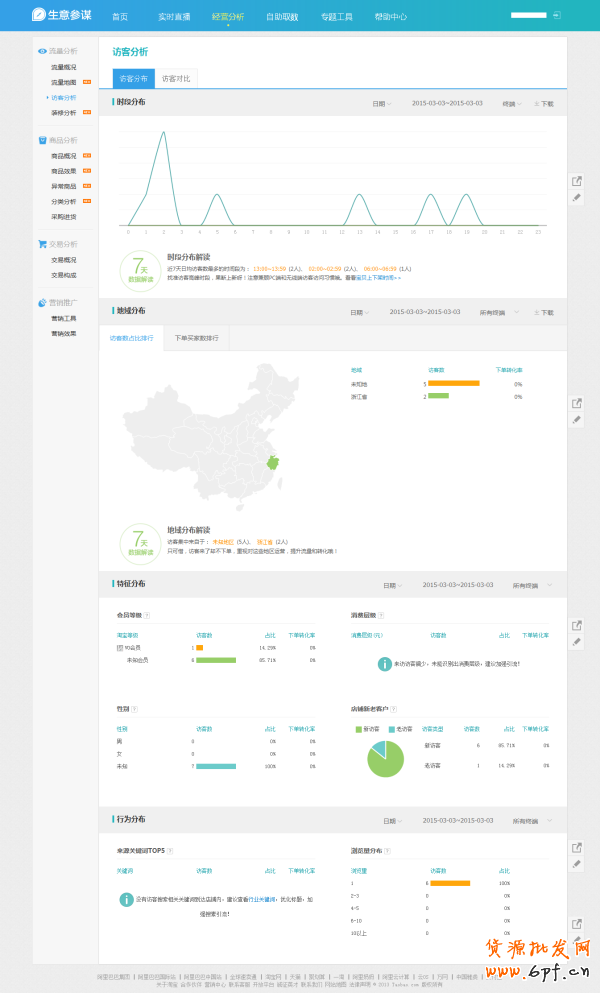Click help icon next to 来源关键词TOP5
The image size is (600, 993).
coord(170,851)
